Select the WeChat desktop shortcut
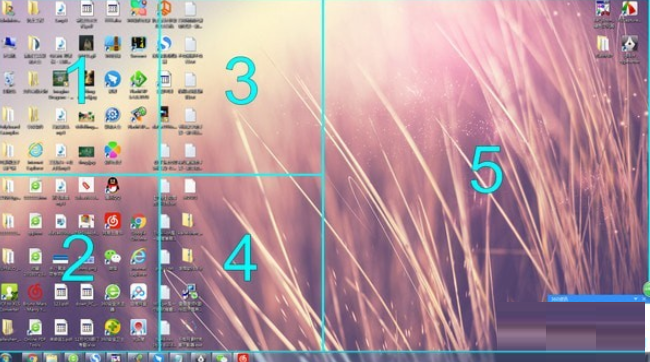650x362 pixels. point(112,257)
